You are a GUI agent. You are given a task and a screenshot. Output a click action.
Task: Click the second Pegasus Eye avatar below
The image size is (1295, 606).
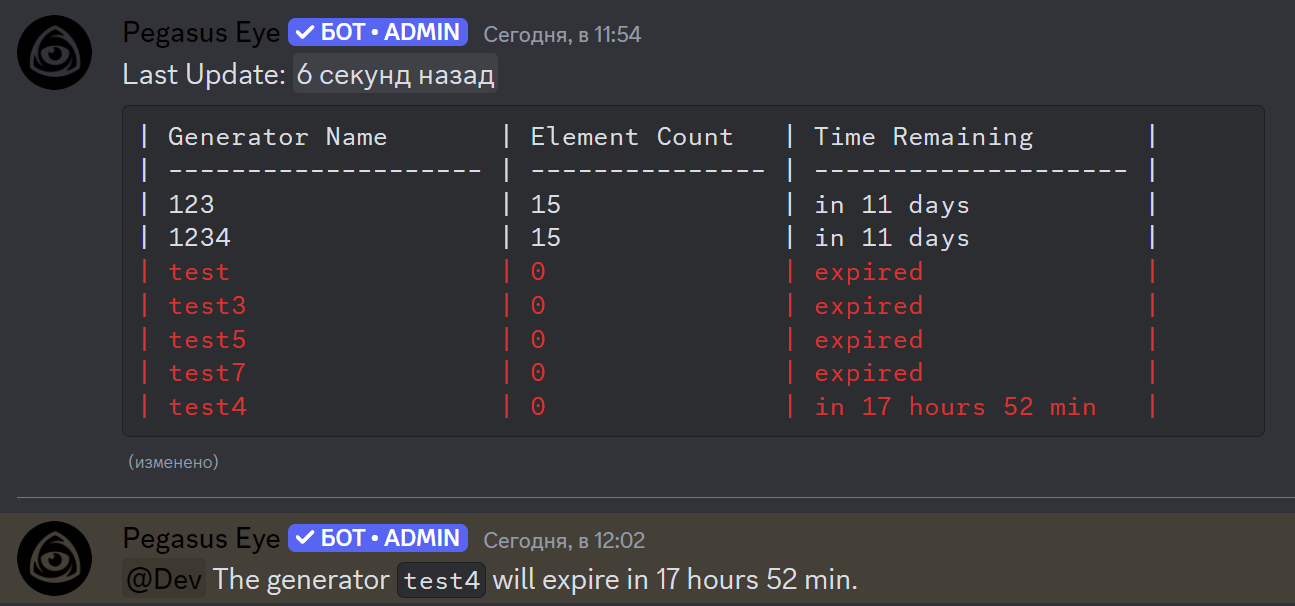pyautogui.click(x=54, y=558)
